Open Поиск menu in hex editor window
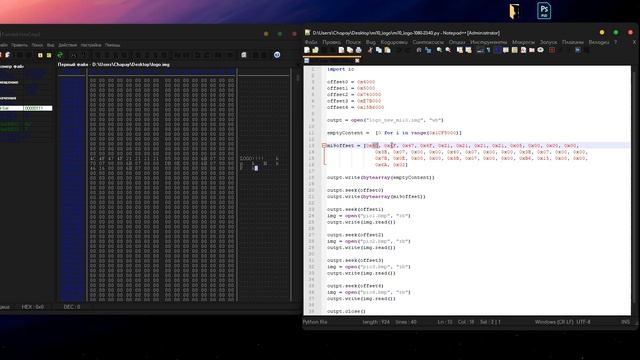 (37, 45)
